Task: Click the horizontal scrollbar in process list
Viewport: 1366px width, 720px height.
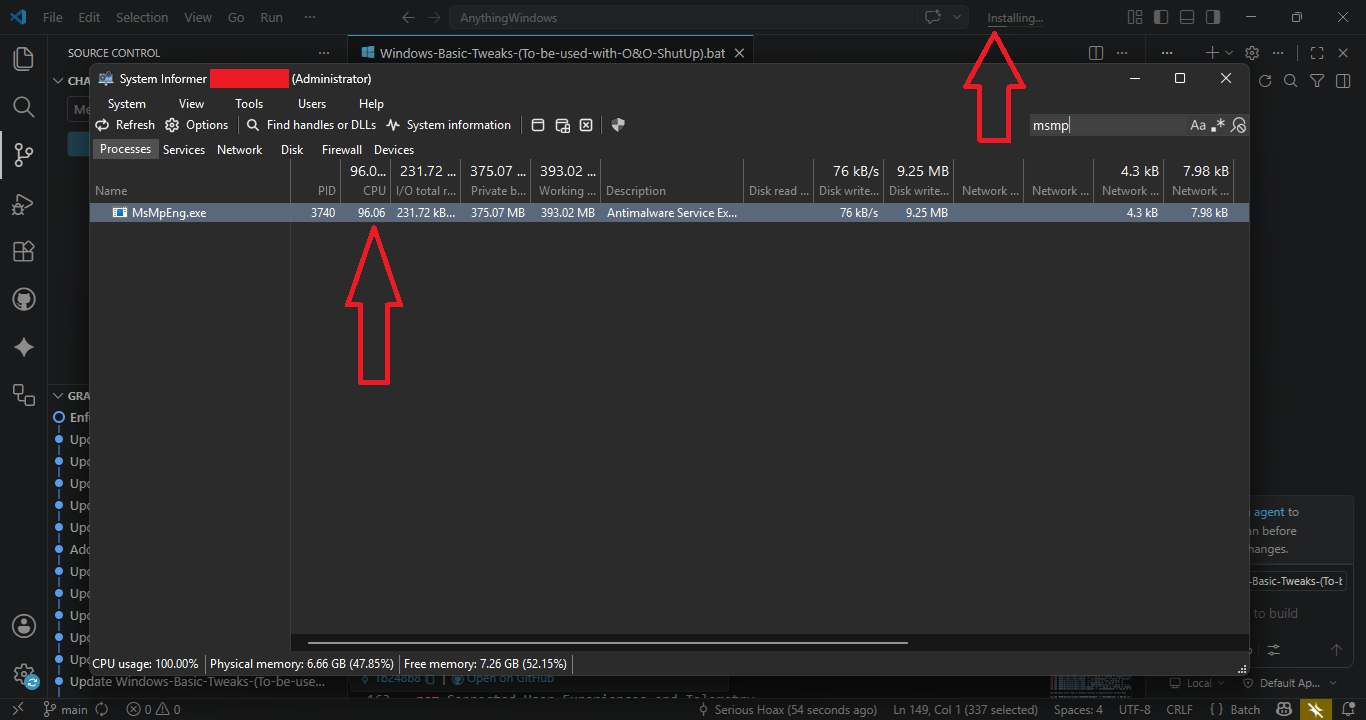Action: (607, 643)
